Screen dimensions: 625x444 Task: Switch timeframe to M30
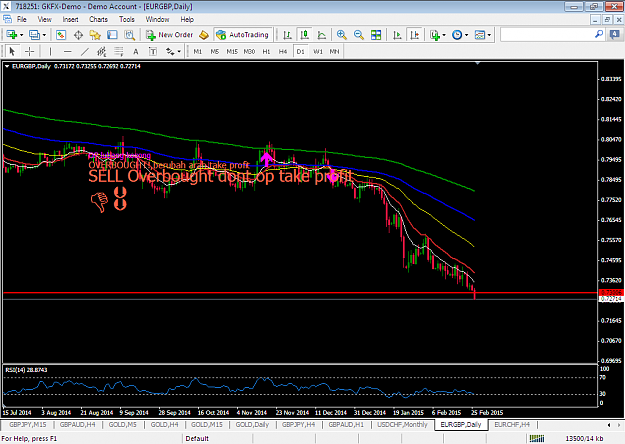pos(249,51)
